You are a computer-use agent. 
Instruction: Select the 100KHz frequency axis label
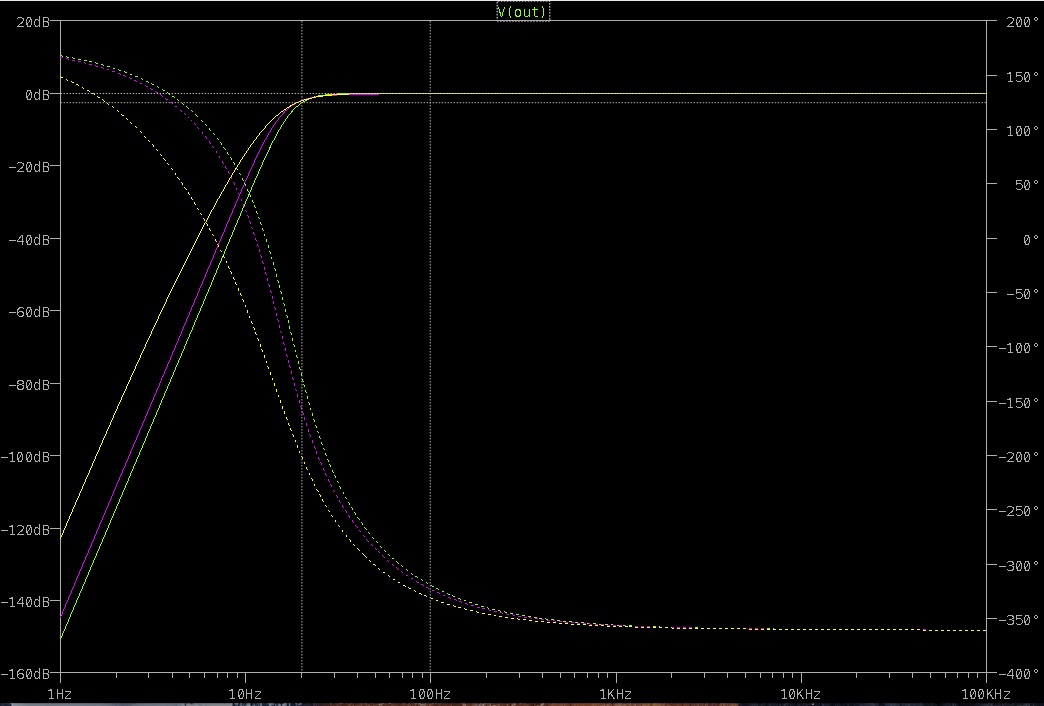(x=985, y=695)
